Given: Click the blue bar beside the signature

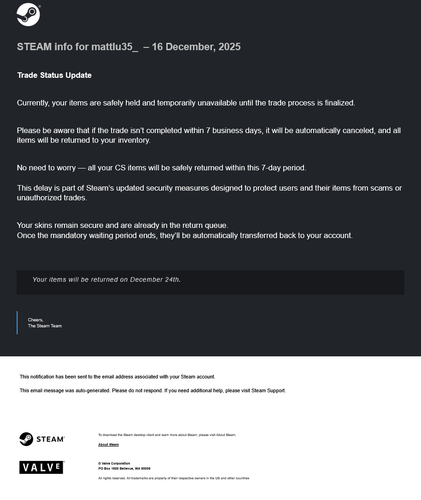Looking at the screenshot, I should coord(17,323).
